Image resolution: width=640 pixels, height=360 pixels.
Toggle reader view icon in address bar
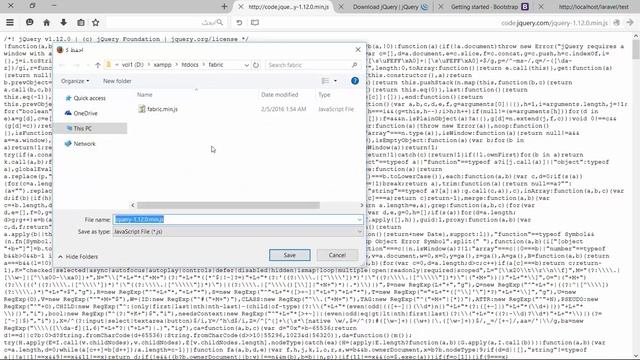[255, 22]
